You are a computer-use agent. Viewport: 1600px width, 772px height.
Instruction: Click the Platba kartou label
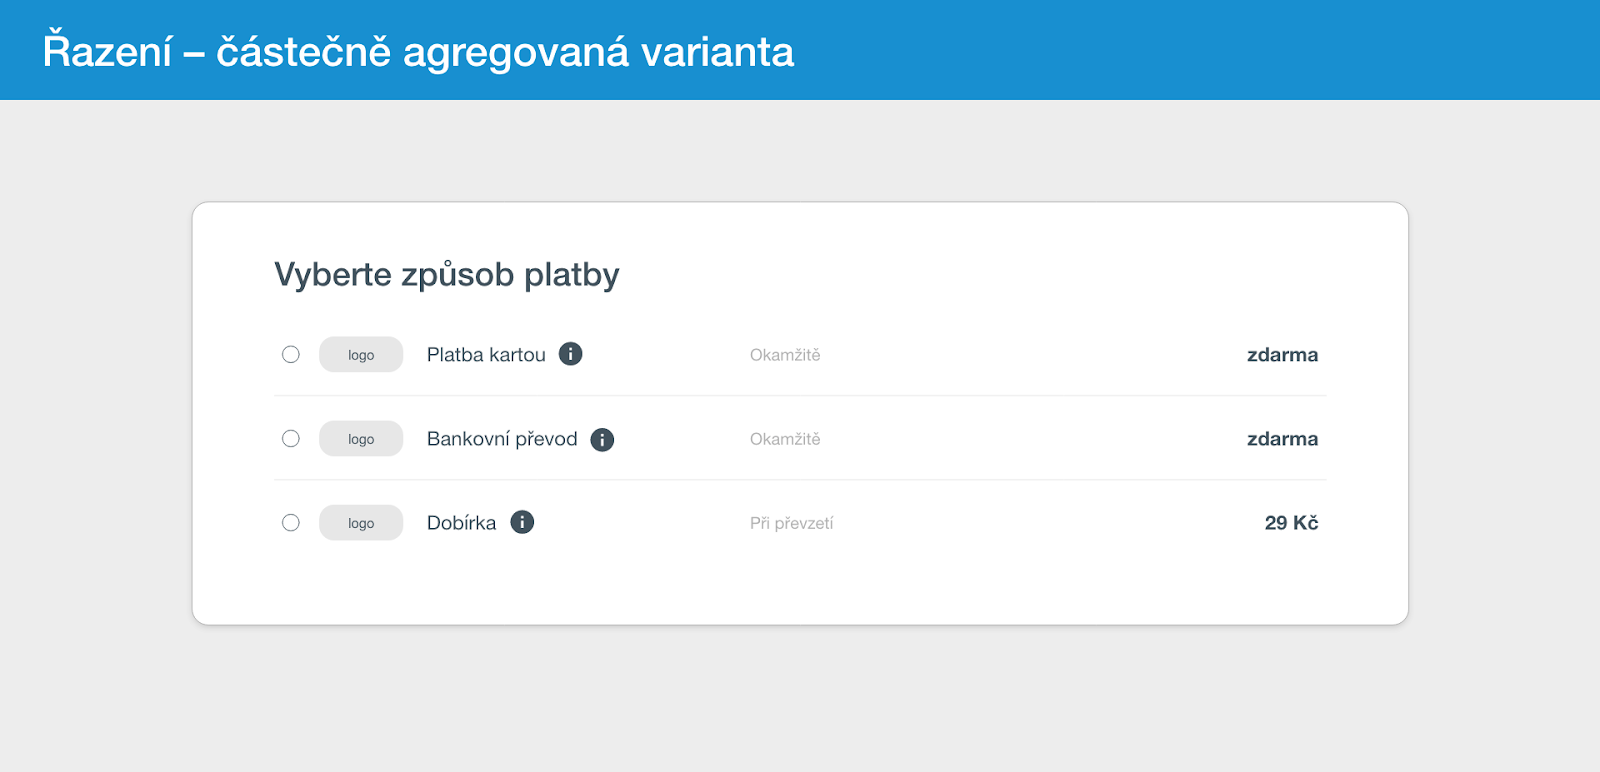click(x=486, y=355)
